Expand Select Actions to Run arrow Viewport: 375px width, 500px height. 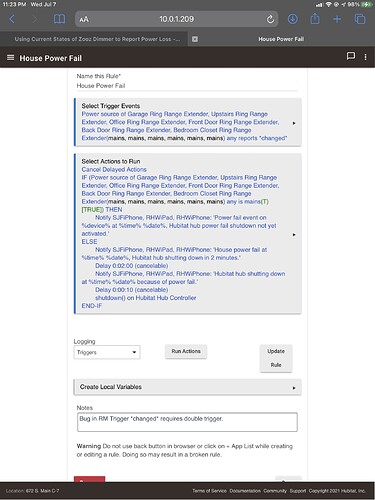[x=294, y=235]
